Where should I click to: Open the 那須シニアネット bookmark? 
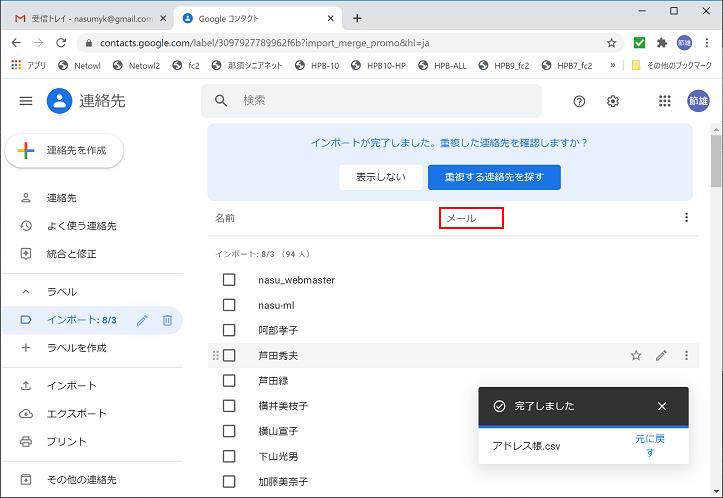(247, 65)
